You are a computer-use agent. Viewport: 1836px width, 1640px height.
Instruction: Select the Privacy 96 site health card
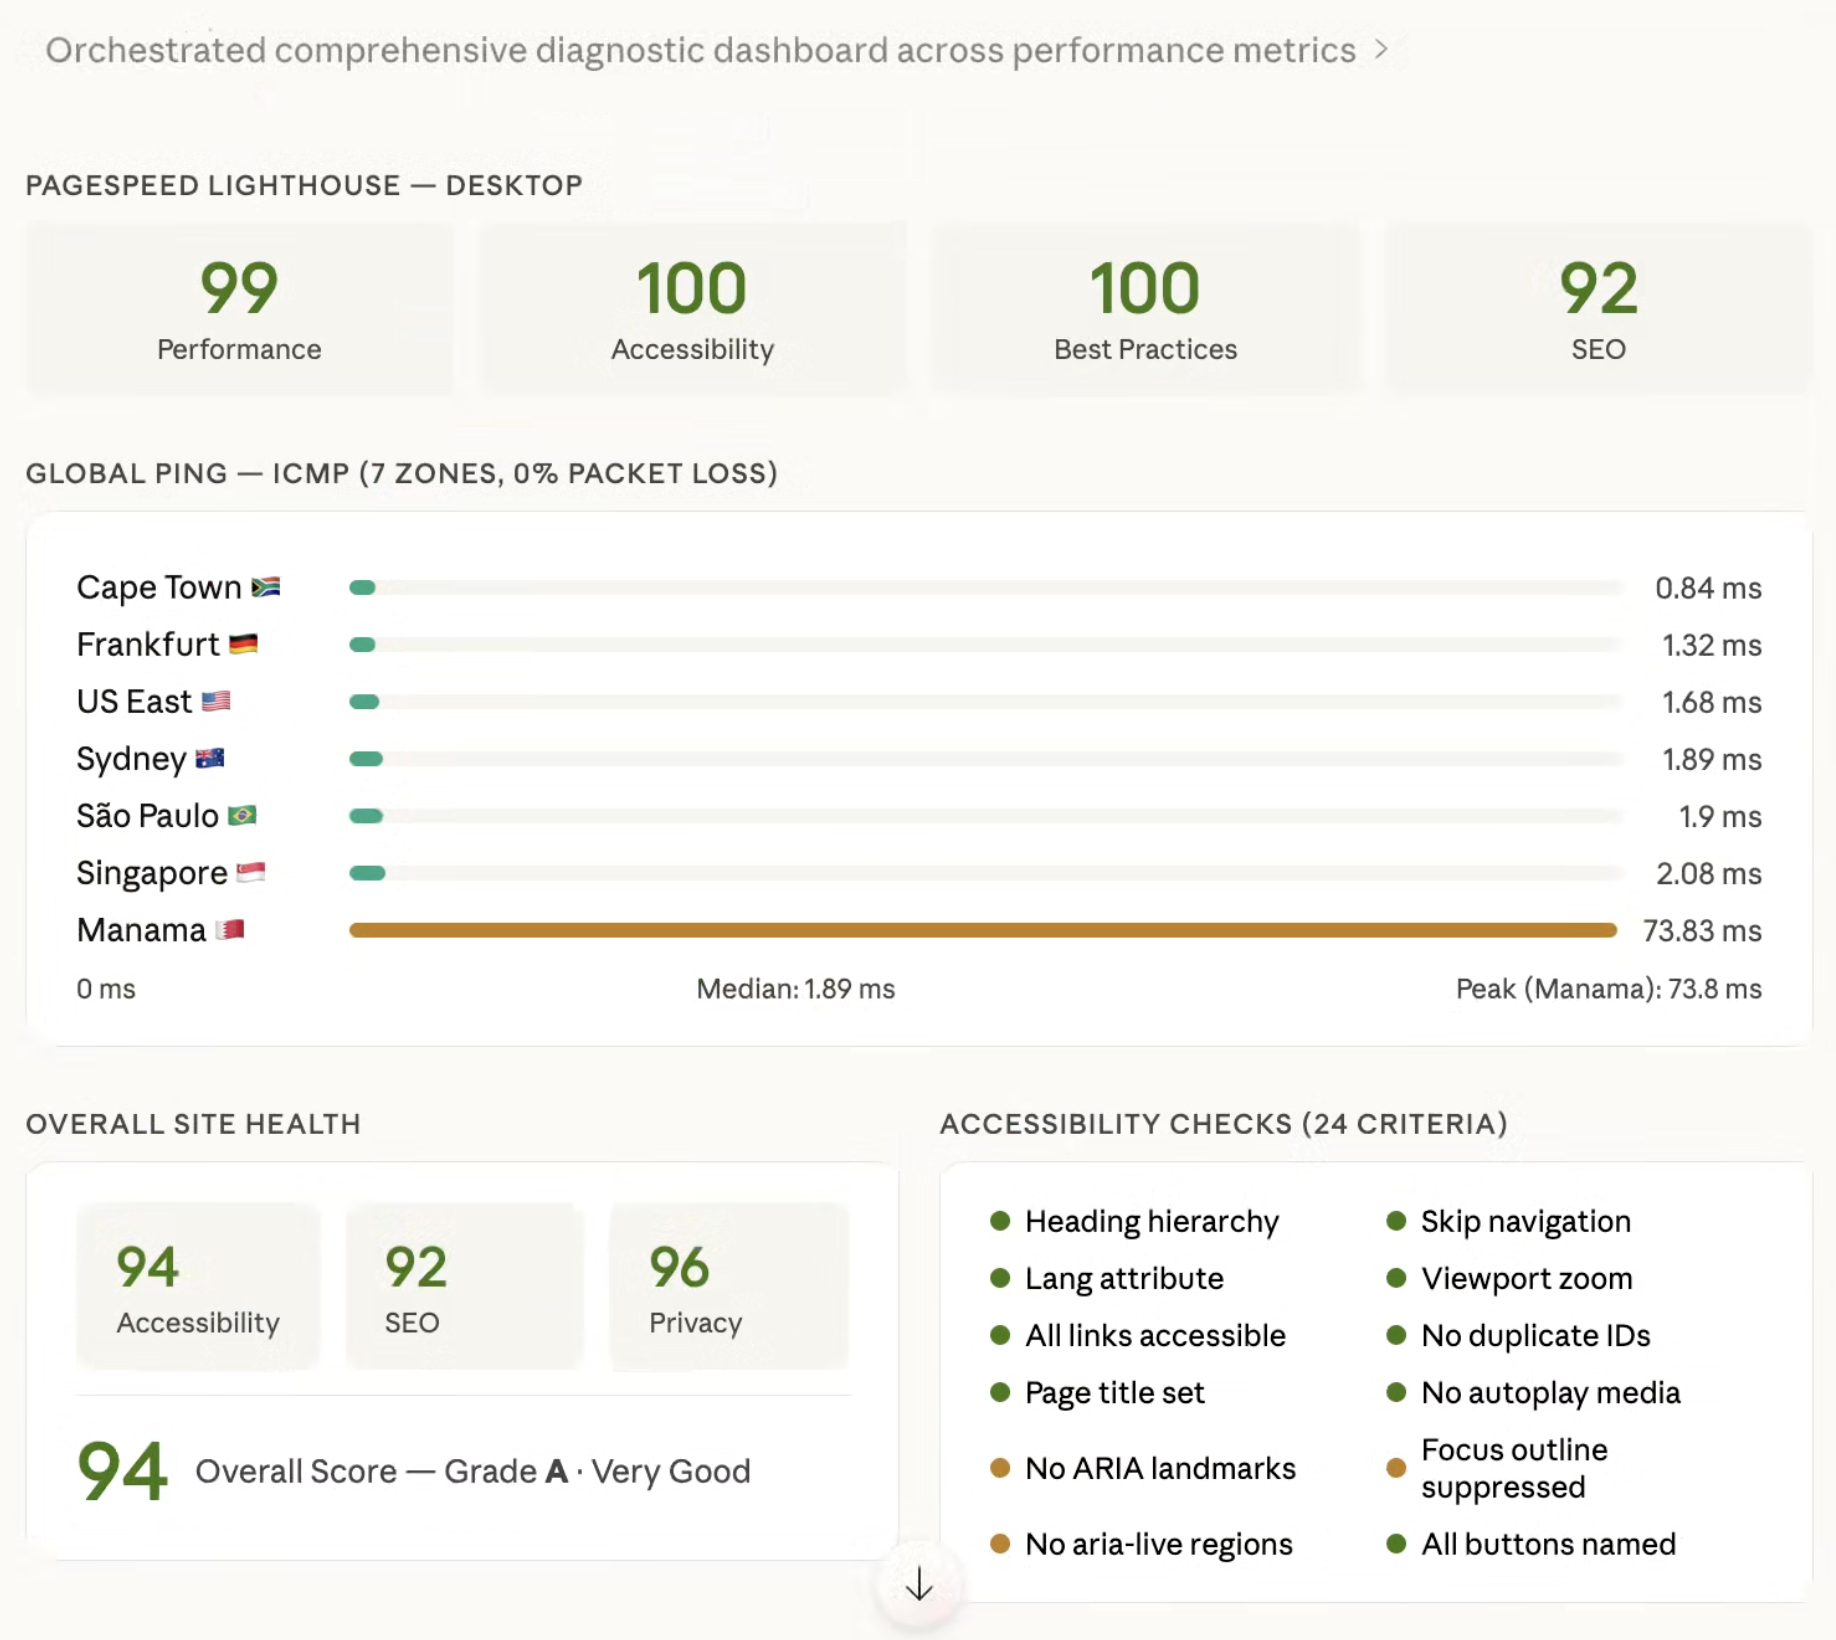(x=729, y=1286)
